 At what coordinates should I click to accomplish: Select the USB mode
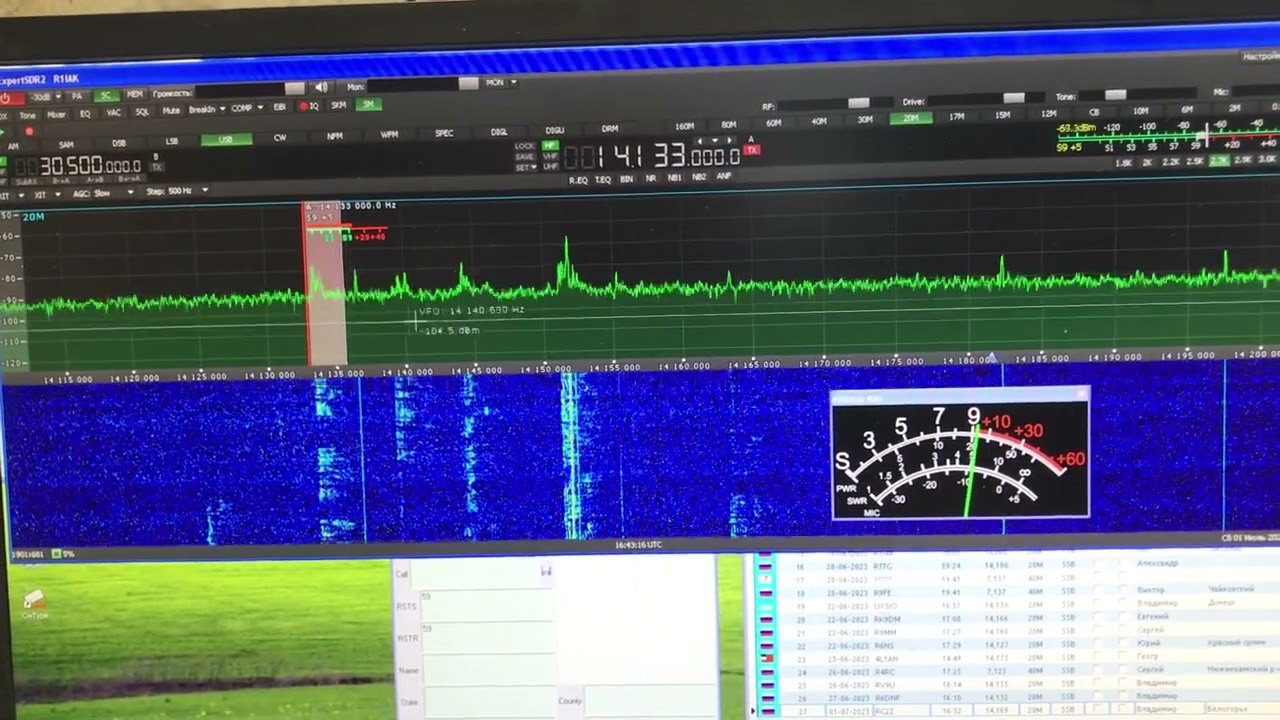pos(226,139)
